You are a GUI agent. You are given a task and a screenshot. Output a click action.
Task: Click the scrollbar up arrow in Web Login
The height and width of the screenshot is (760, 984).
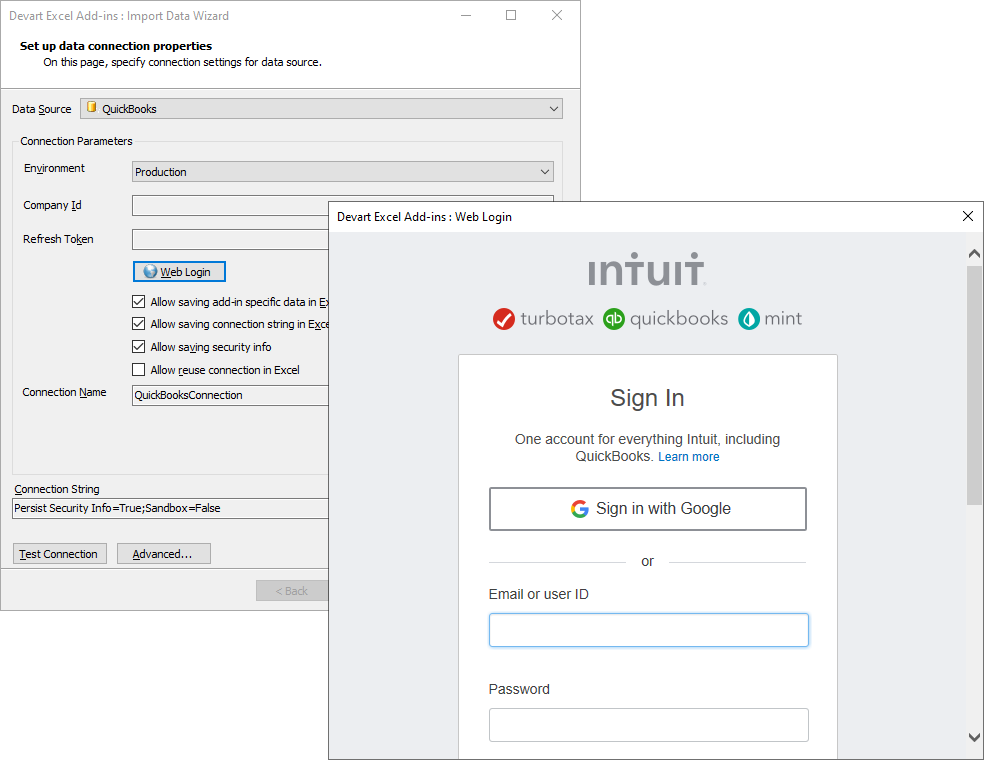974,254
